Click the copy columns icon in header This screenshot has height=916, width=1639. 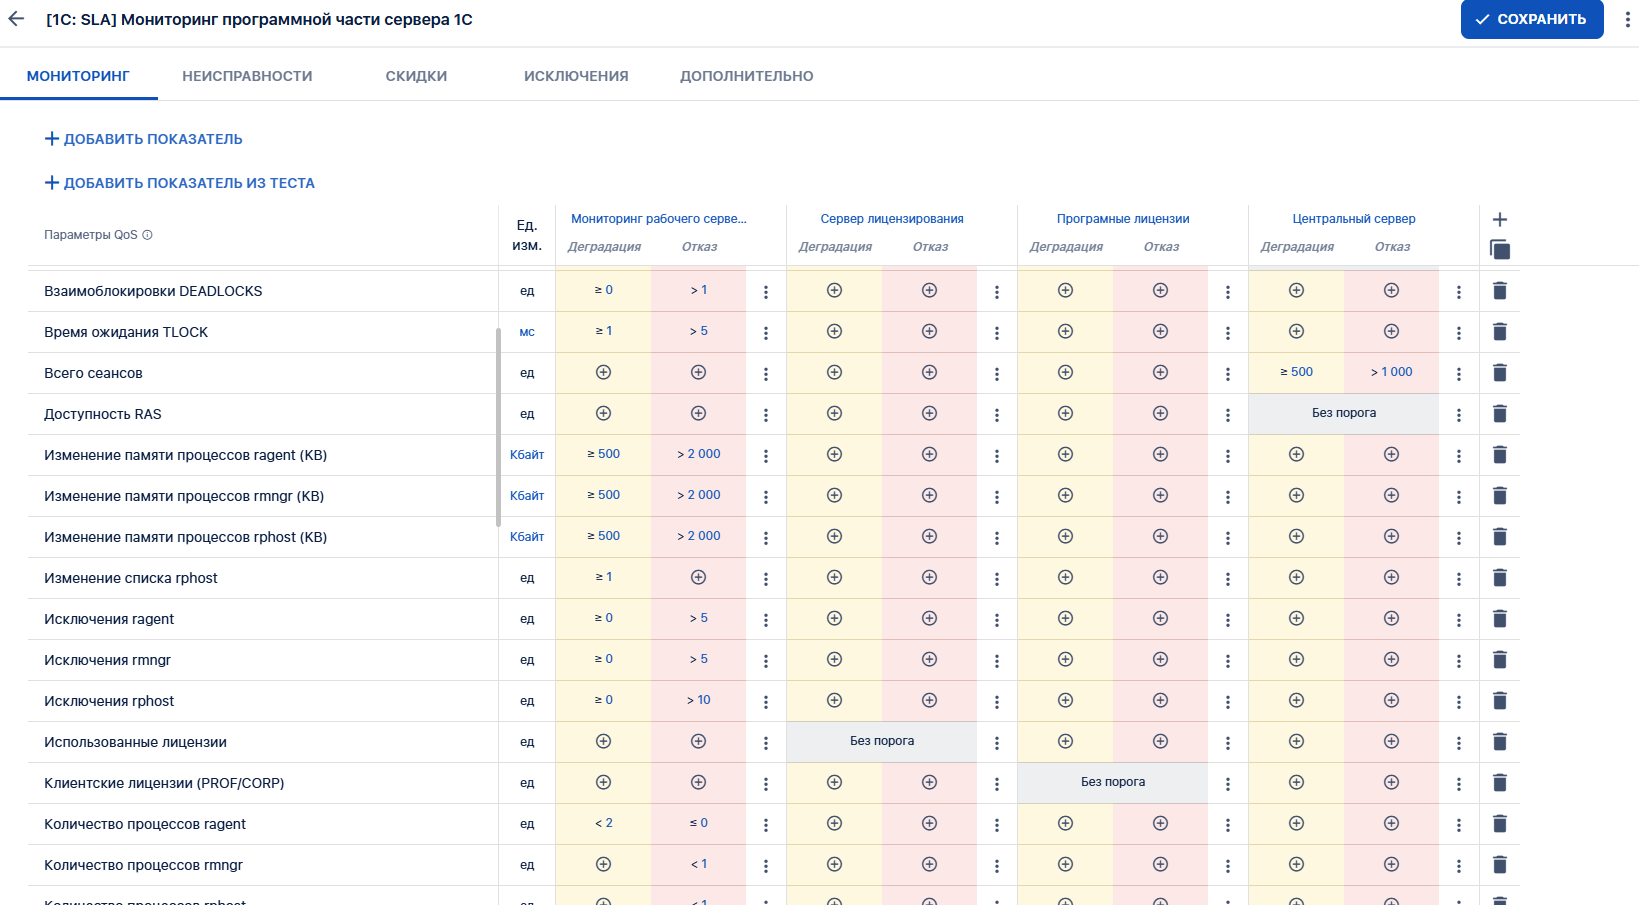[x=1500, y=249]
